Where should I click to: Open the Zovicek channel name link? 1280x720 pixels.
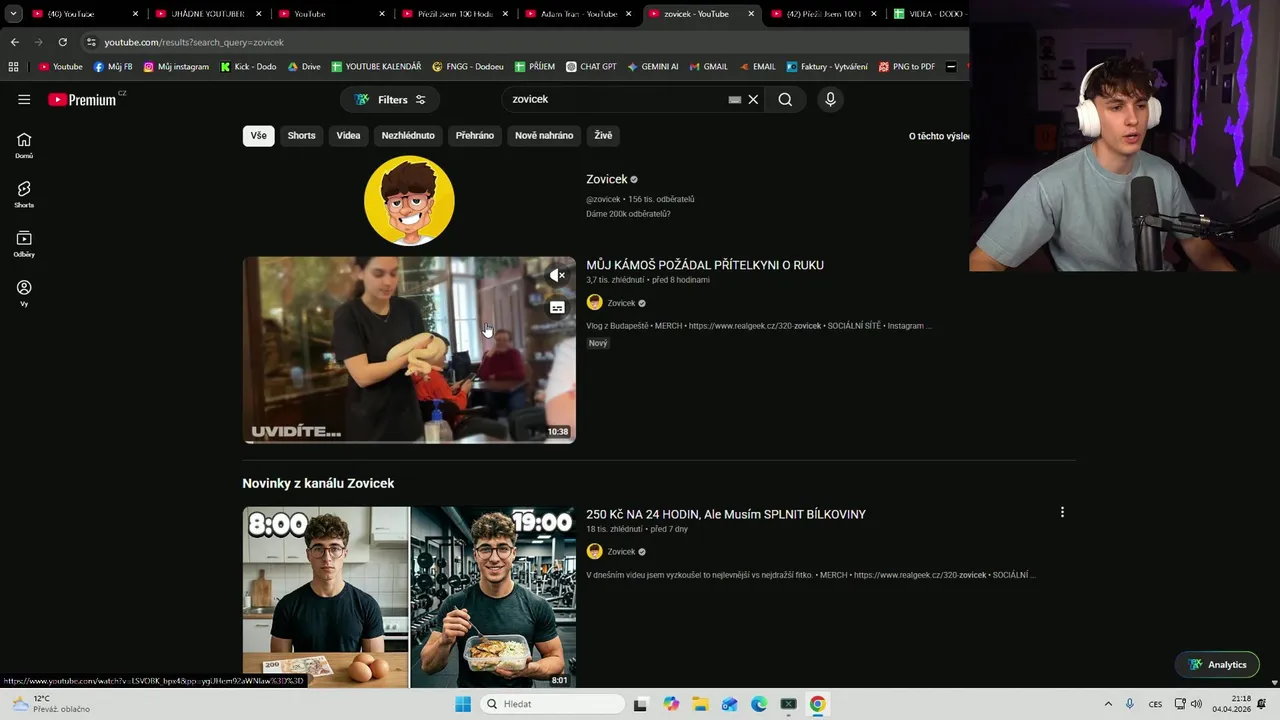click(606, 179)
